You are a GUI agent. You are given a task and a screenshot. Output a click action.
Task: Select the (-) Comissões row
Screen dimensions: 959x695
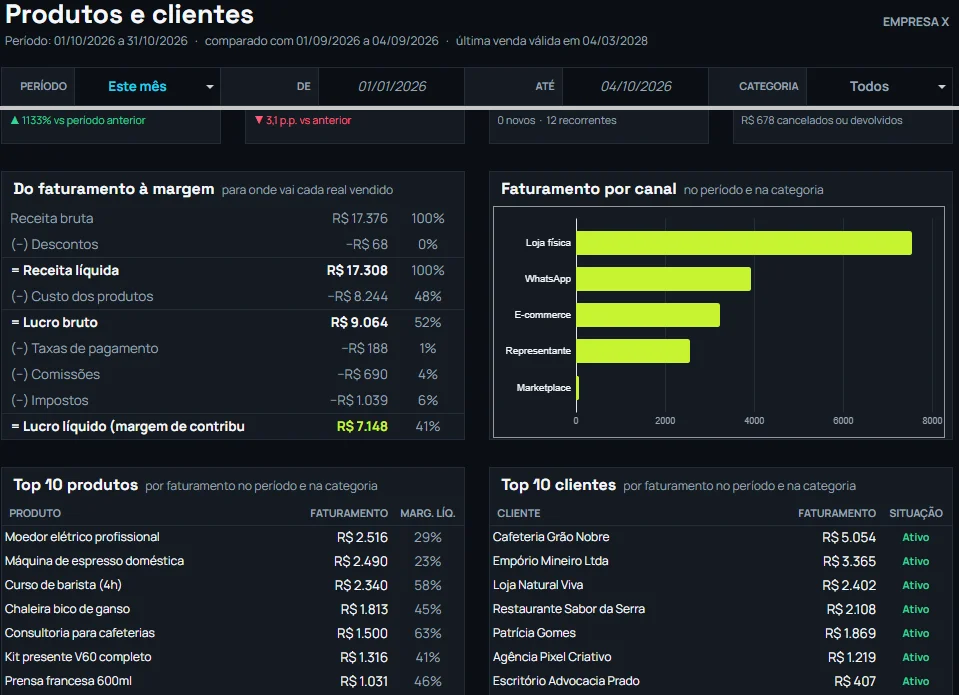(x=232, y=374)
